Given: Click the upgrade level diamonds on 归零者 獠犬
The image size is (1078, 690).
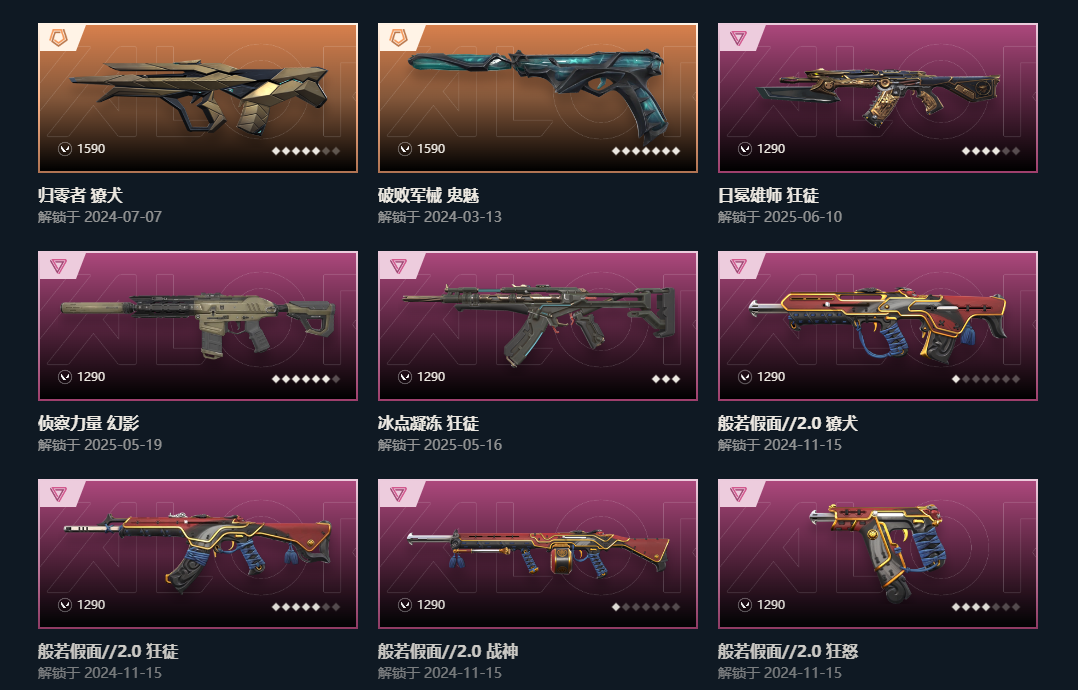Looking at the screenshot, I should point(306,151).
